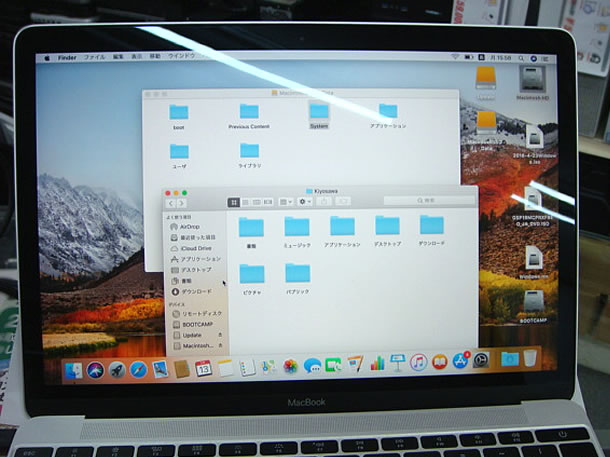Open Numbers chart icon in Dock
The height and width of the screenshot is (457, 610).
[x=377, y=364]
